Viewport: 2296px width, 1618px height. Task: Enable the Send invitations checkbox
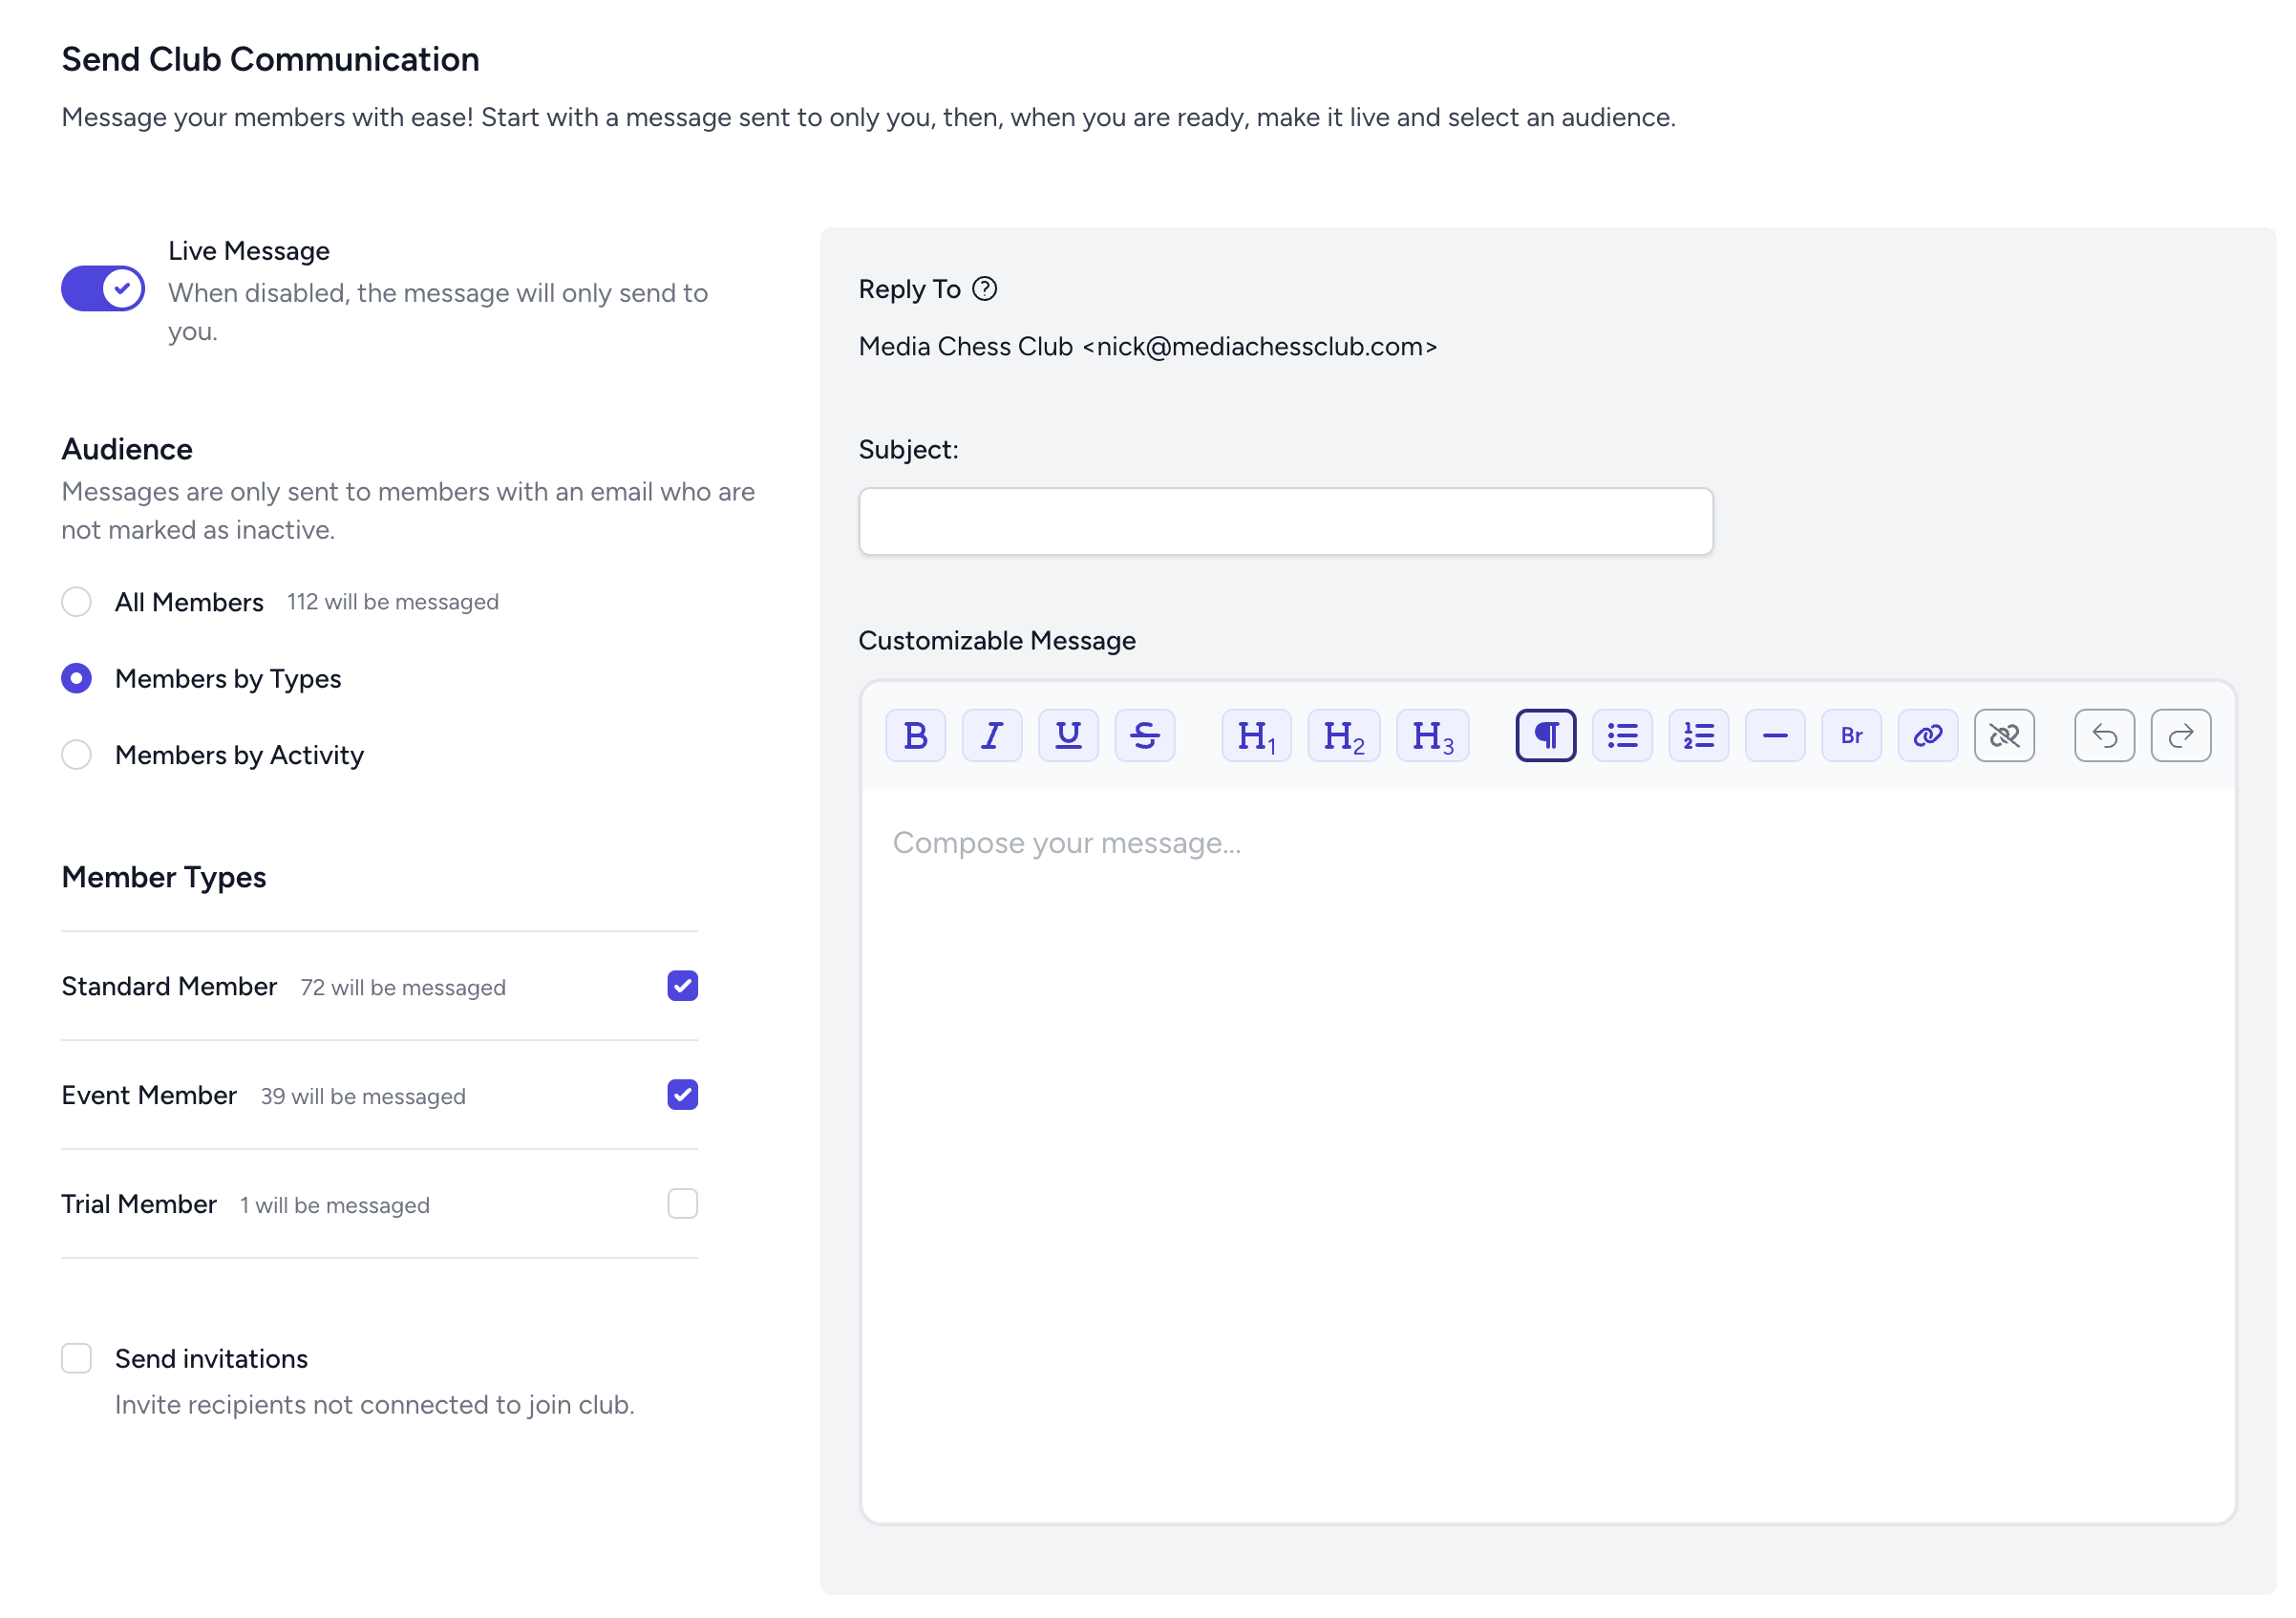click(x=77, y=1358)
